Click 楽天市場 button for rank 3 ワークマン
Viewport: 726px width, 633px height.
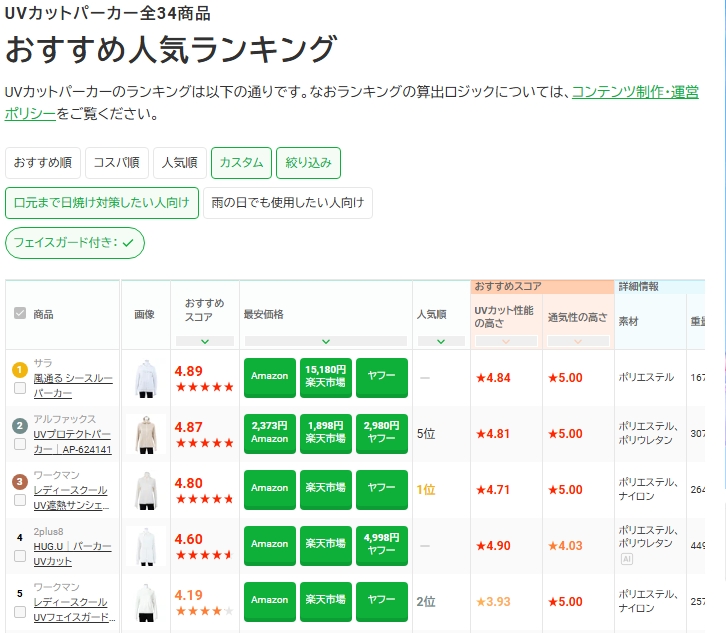(326, 489)
